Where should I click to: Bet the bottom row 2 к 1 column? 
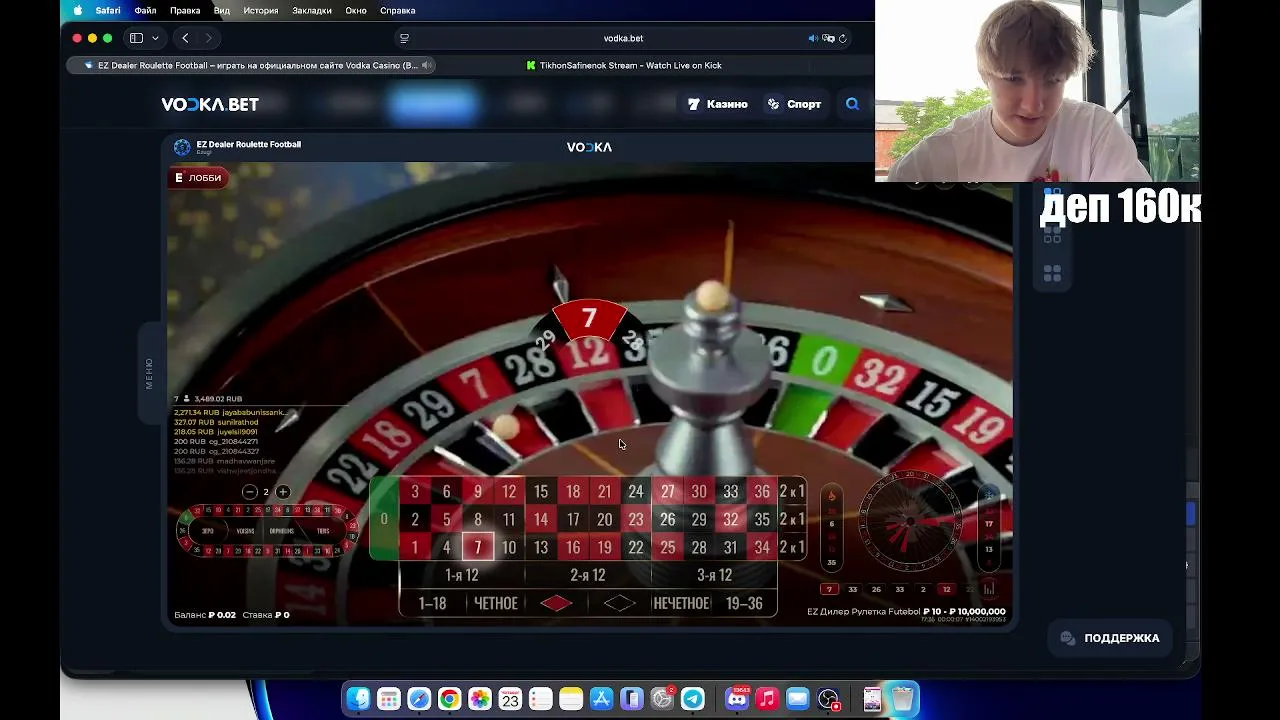[792, 547]
